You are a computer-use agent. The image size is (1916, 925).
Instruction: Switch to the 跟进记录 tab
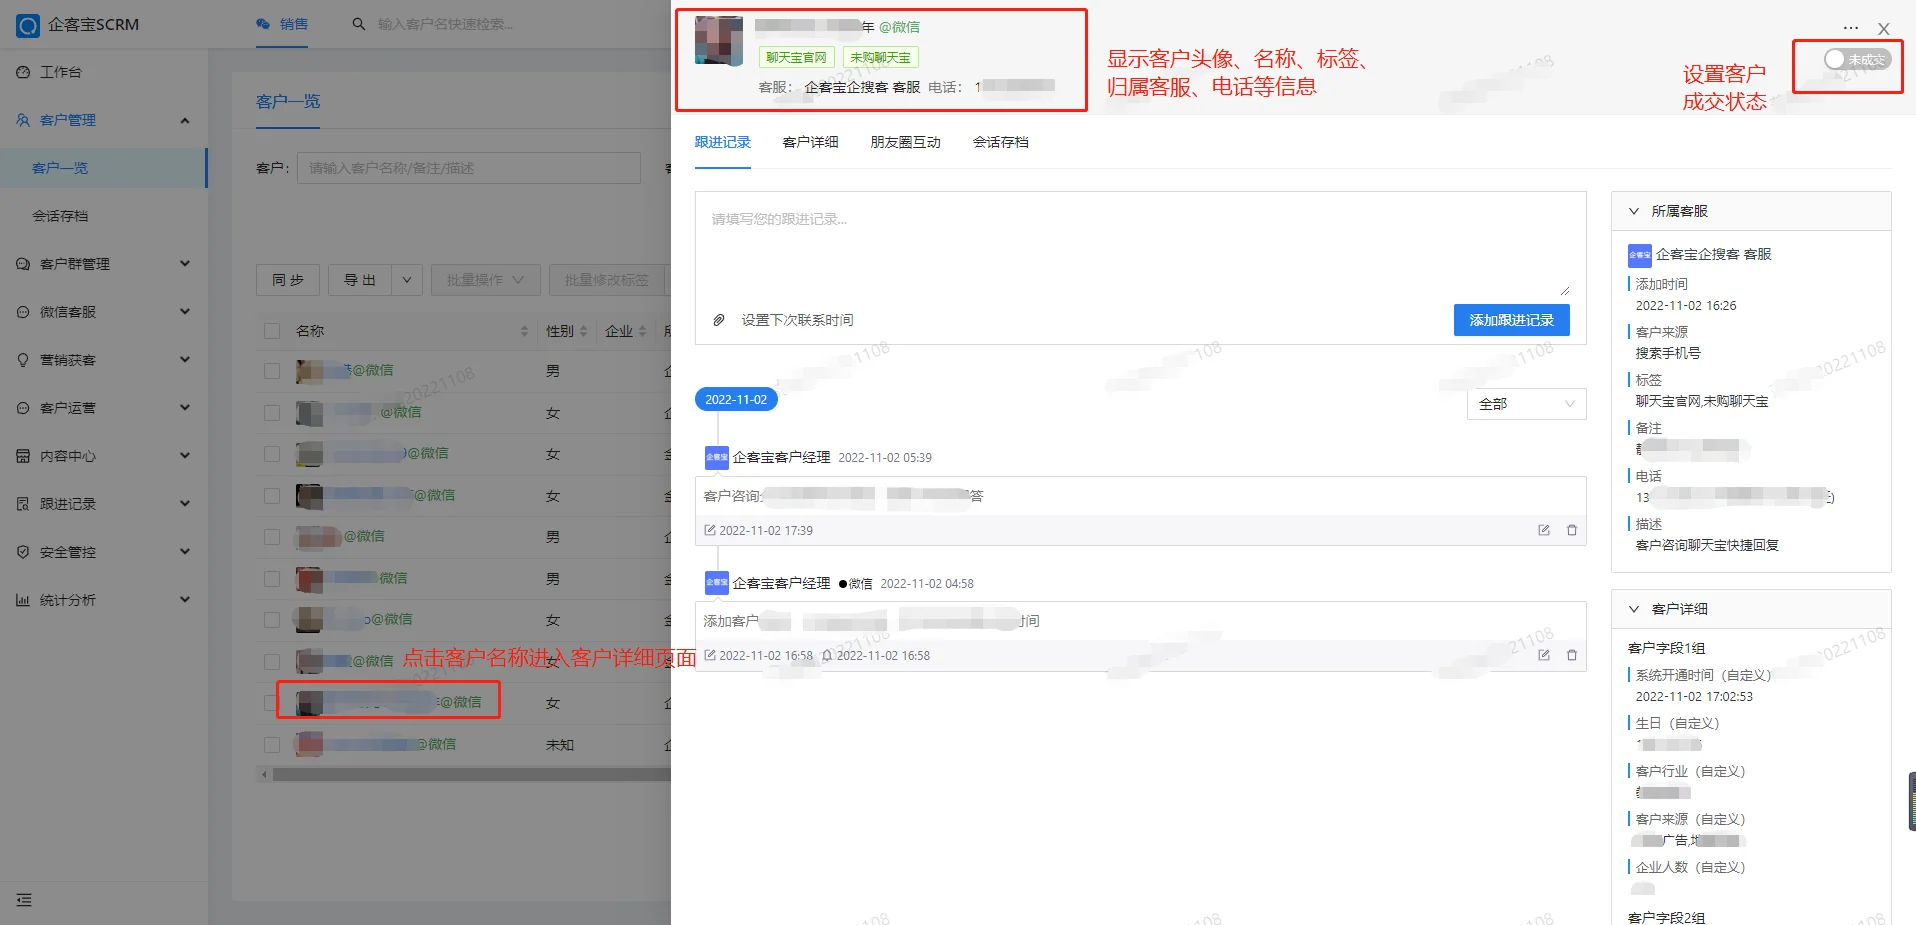[723, 142]
